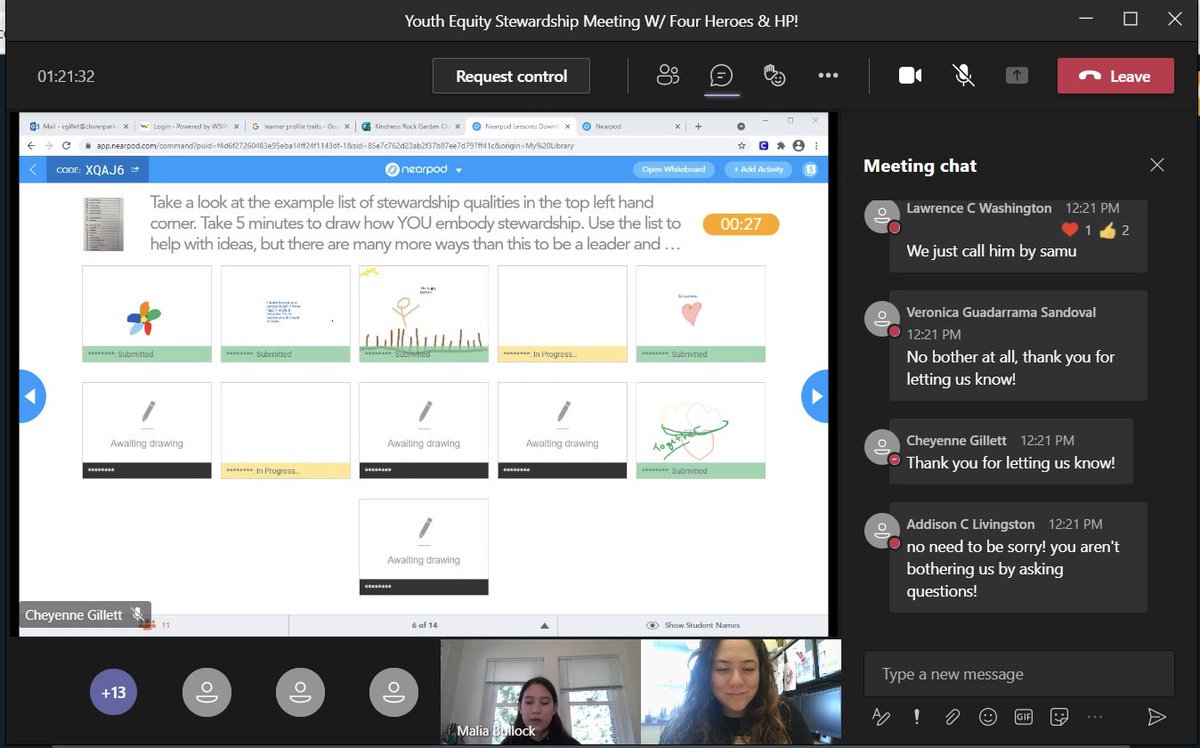
Task: Open the Together hearts drawing thumbnail
Action: (701, 430)
